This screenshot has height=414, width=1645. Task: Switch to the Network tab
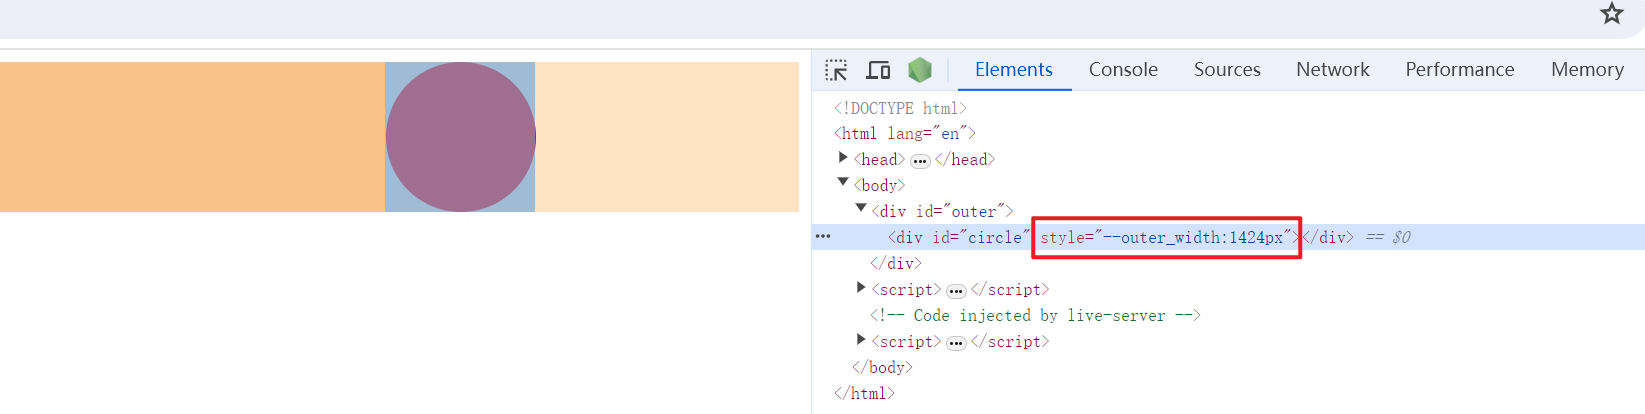point(1333,69)
